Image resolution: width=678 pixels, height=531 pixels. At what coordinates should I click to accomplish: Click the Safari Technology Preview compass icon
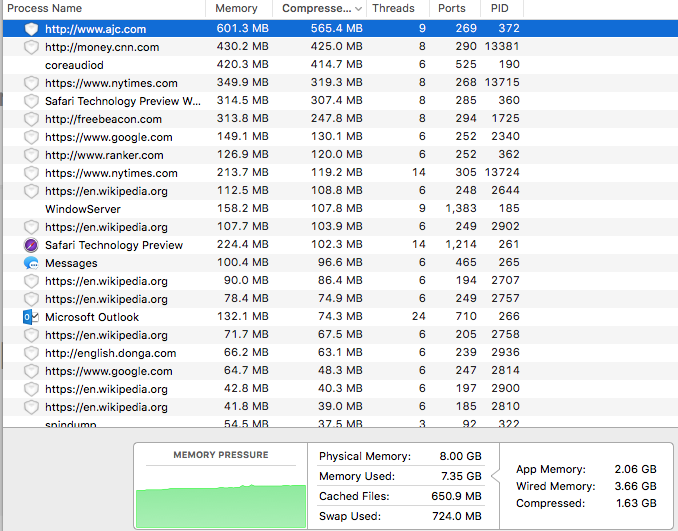pos(31,245)
